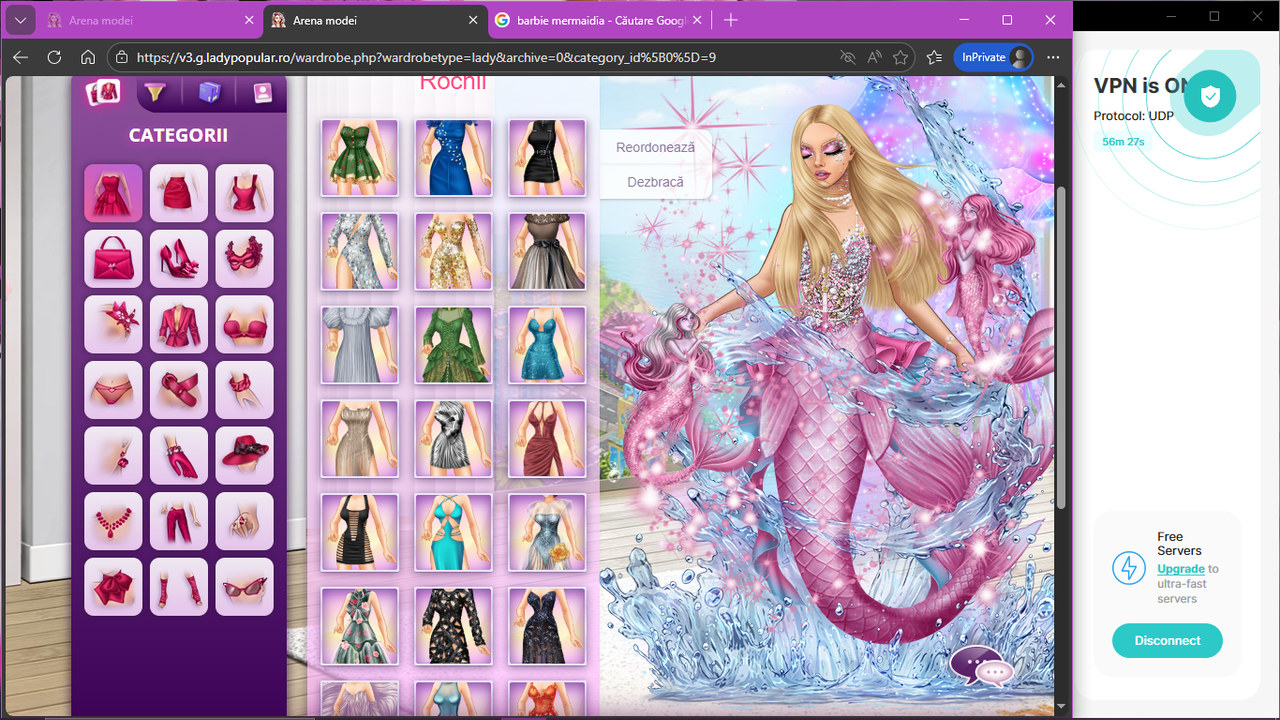Select the necklaces category icon
This screenshot has width=1280, height=720.
tap(113, 521)
